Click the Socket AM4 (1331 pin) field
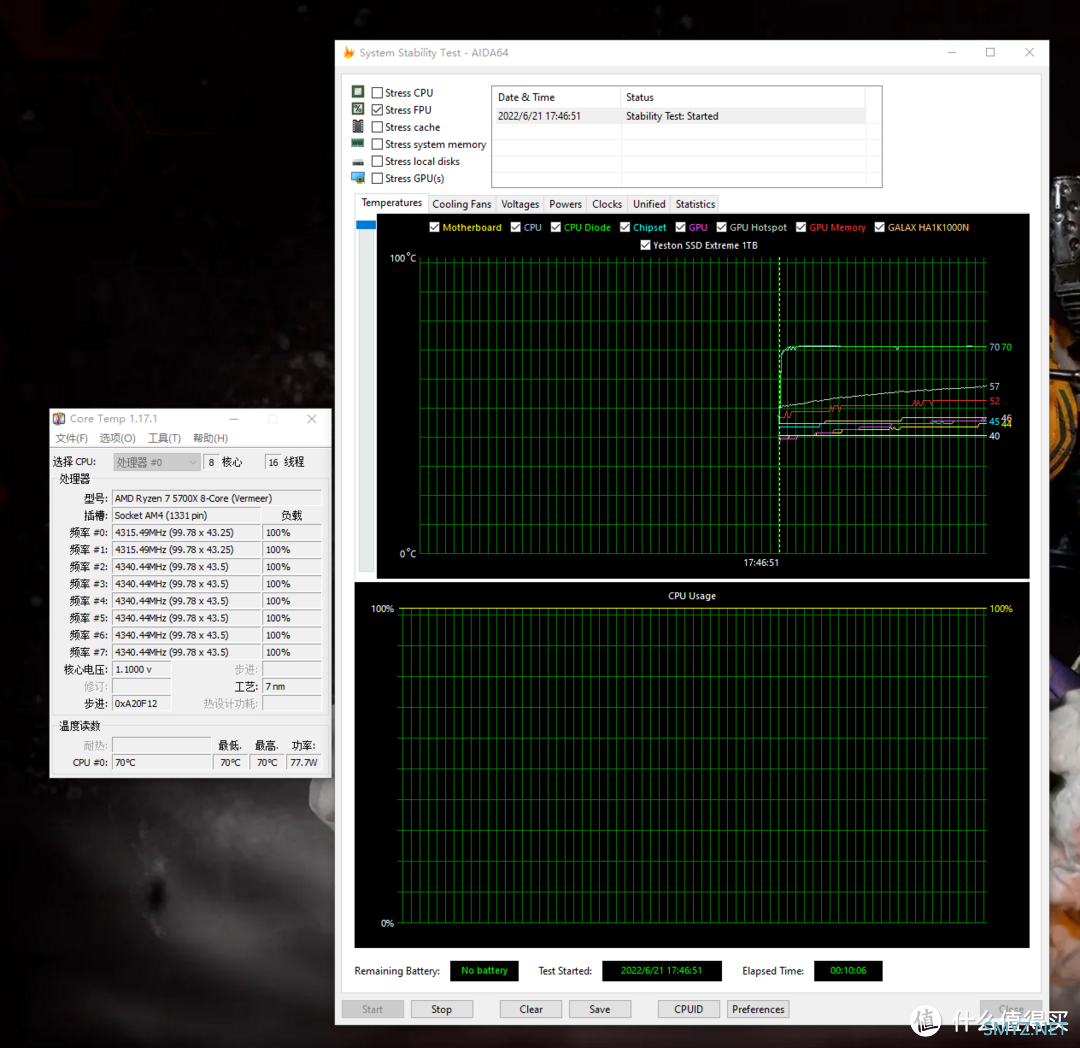The height and width of the screenshot is (1048, 1080). pyautogui.click(x=187, y=515)
